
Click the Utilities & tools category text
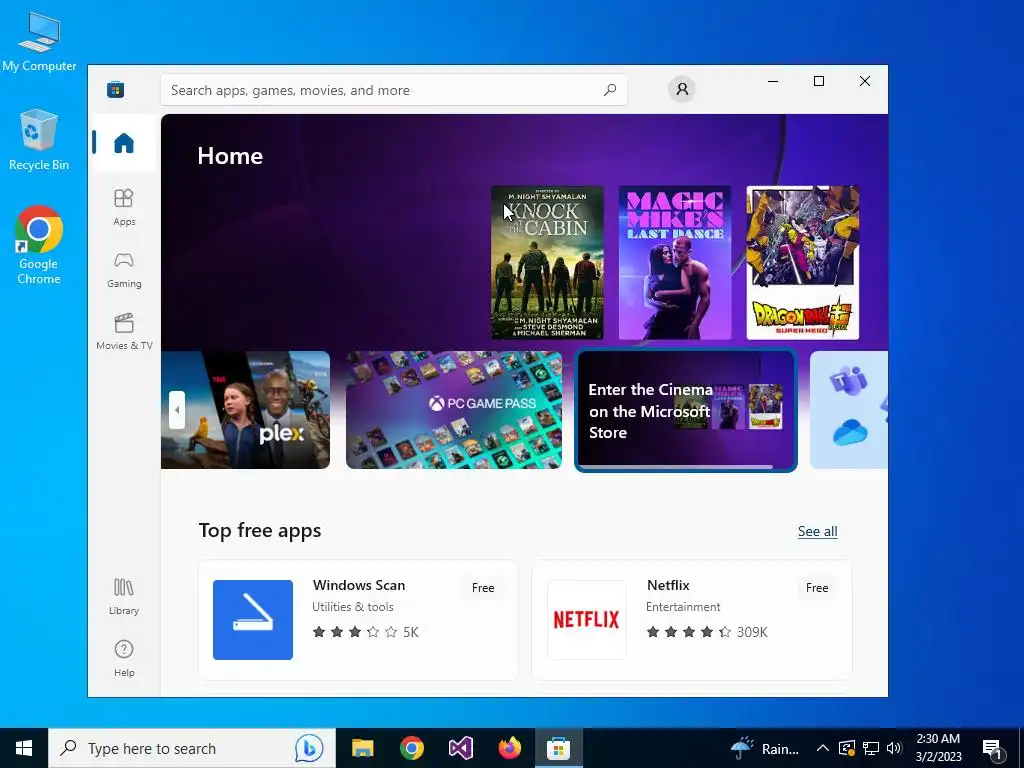pos(353,607)
